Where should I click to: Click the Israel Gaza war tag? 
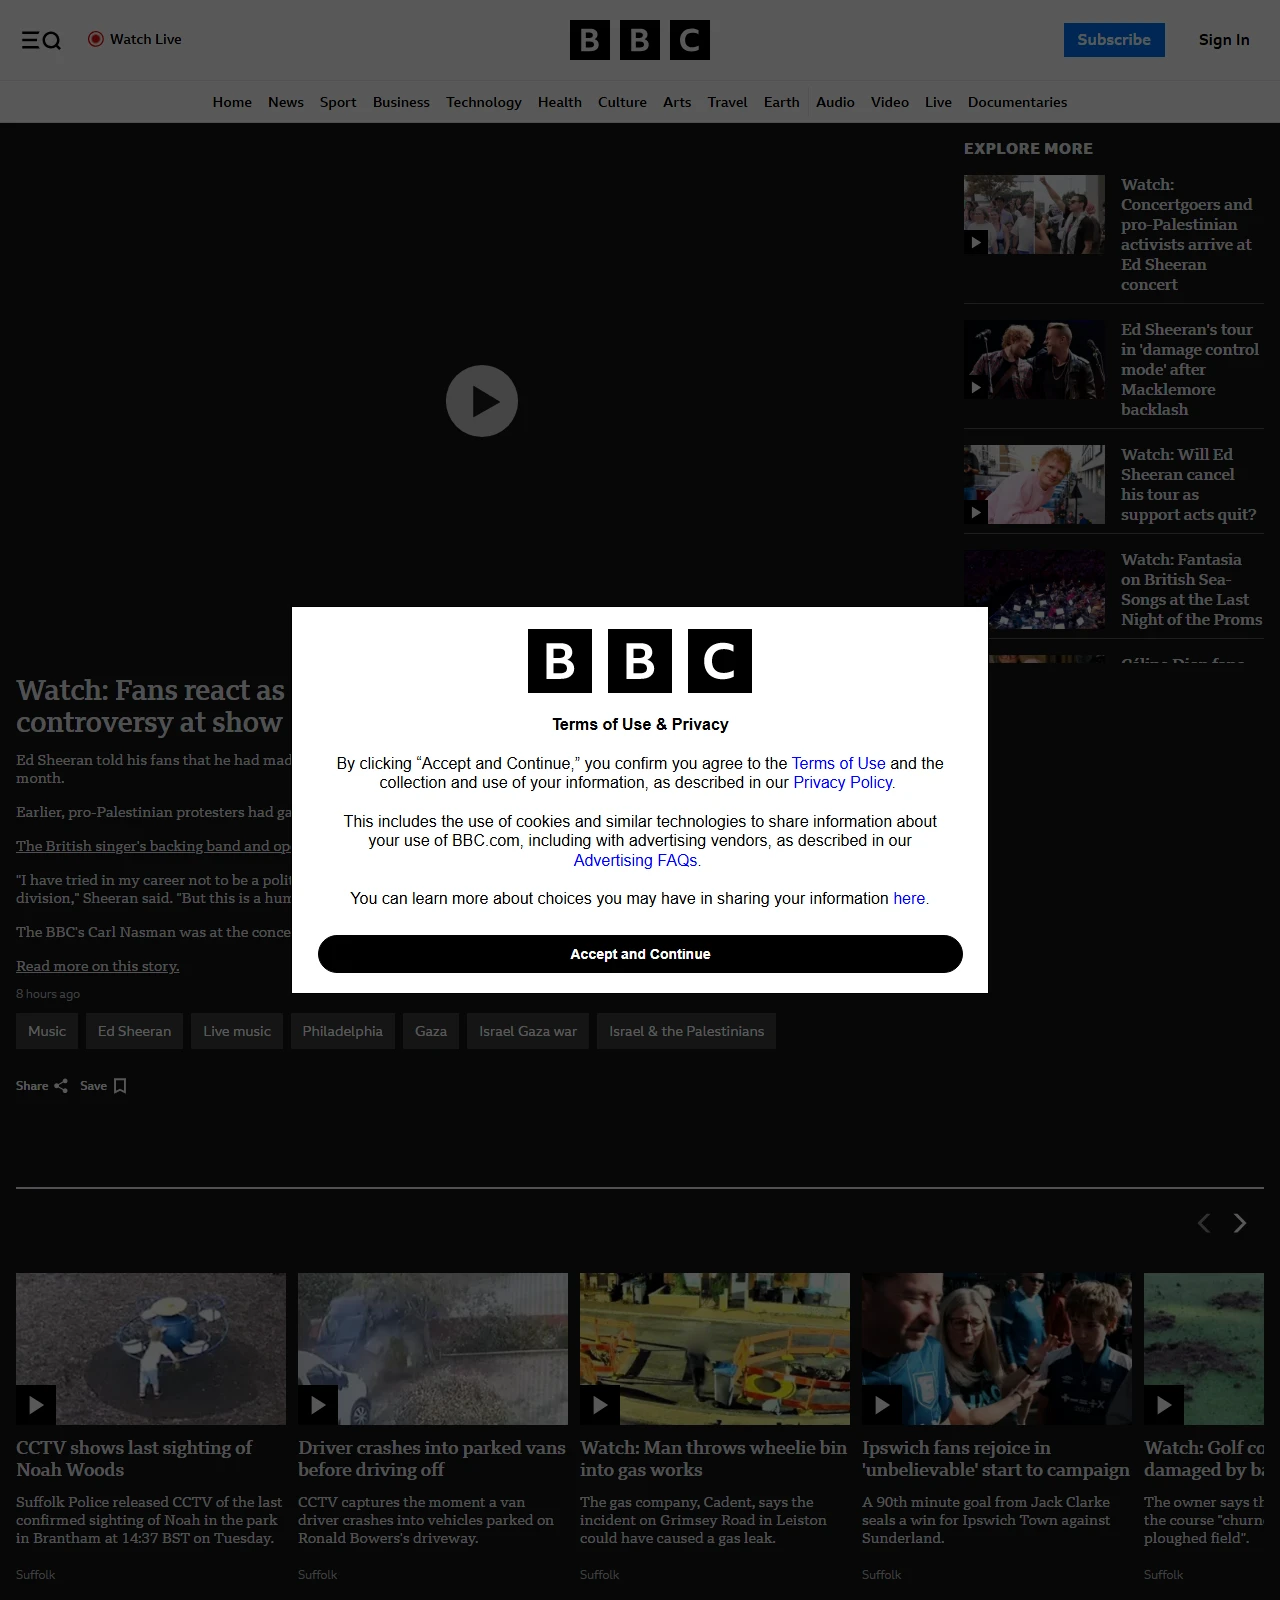(528, 1031)
